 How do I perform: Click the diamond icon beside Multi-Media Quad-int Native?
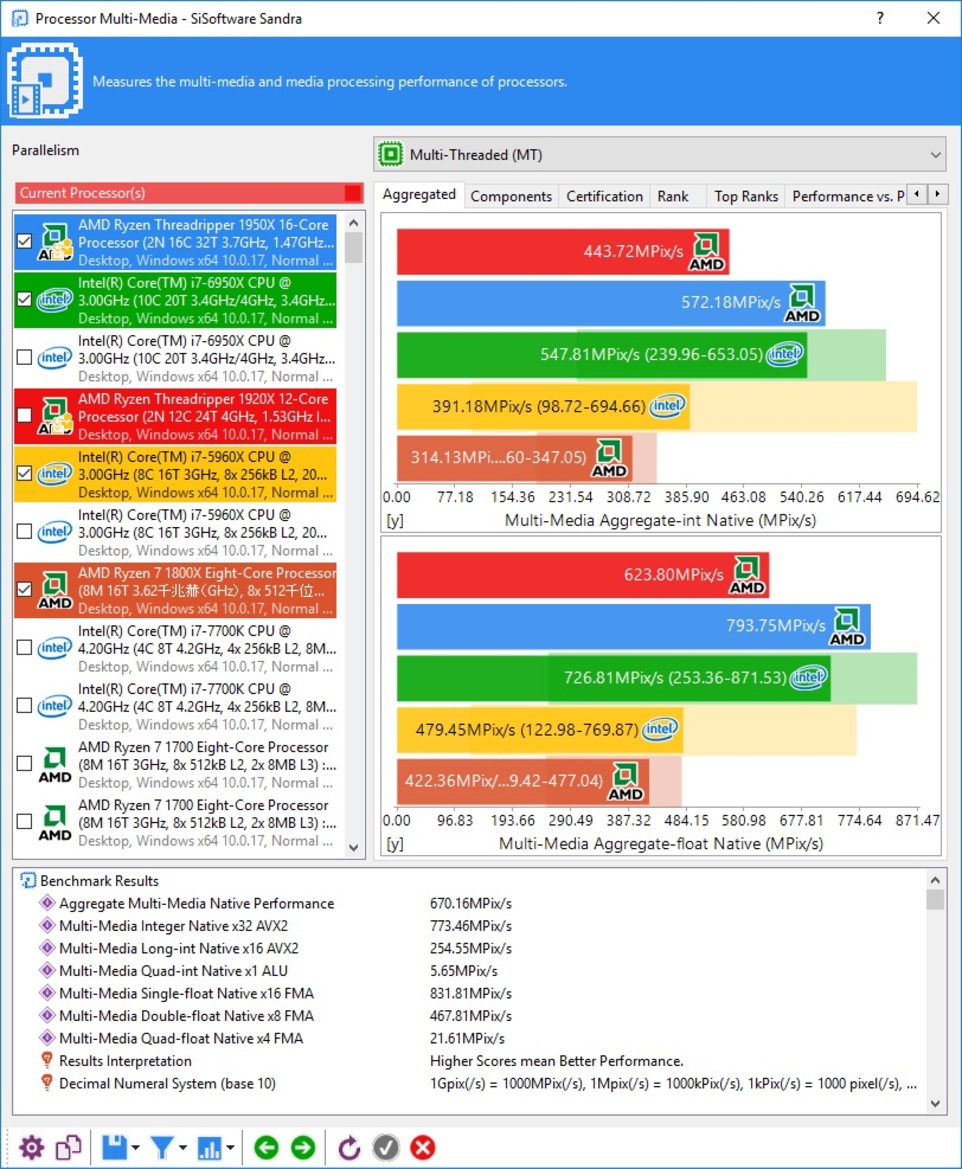click(x=47, y=971)
